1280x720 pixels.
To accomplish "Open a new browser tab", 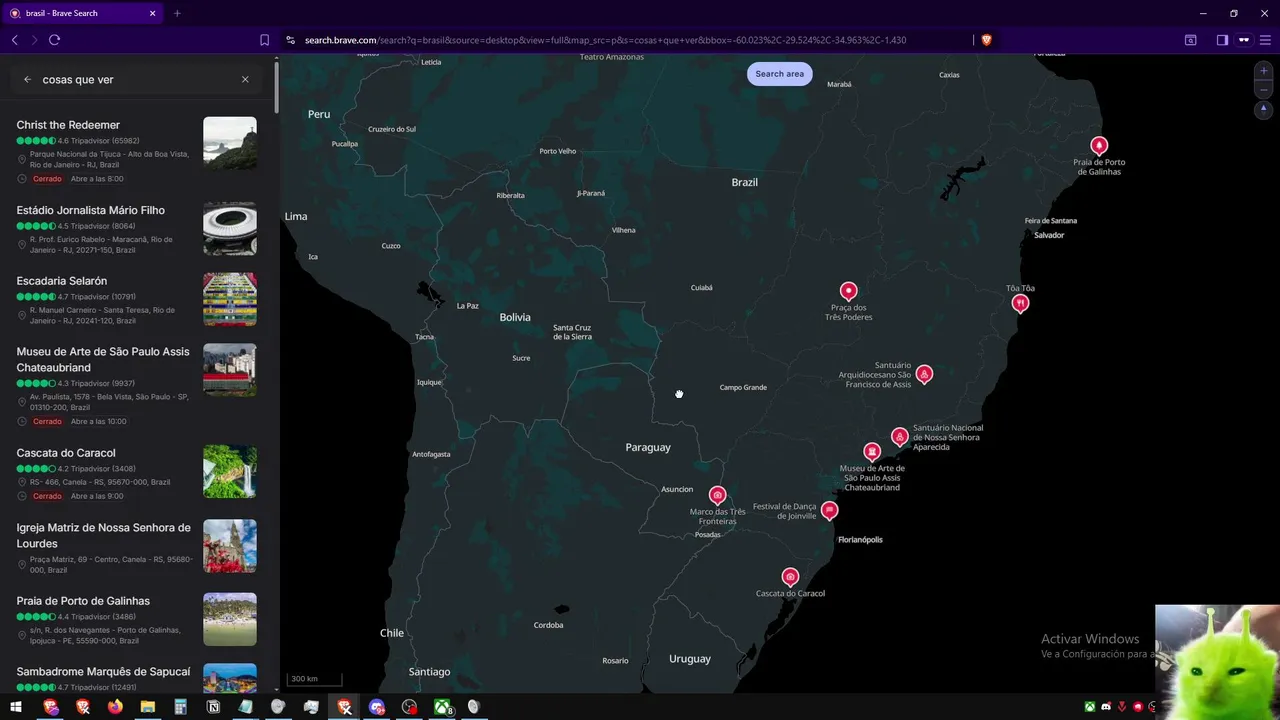I will tap(177, 13).
